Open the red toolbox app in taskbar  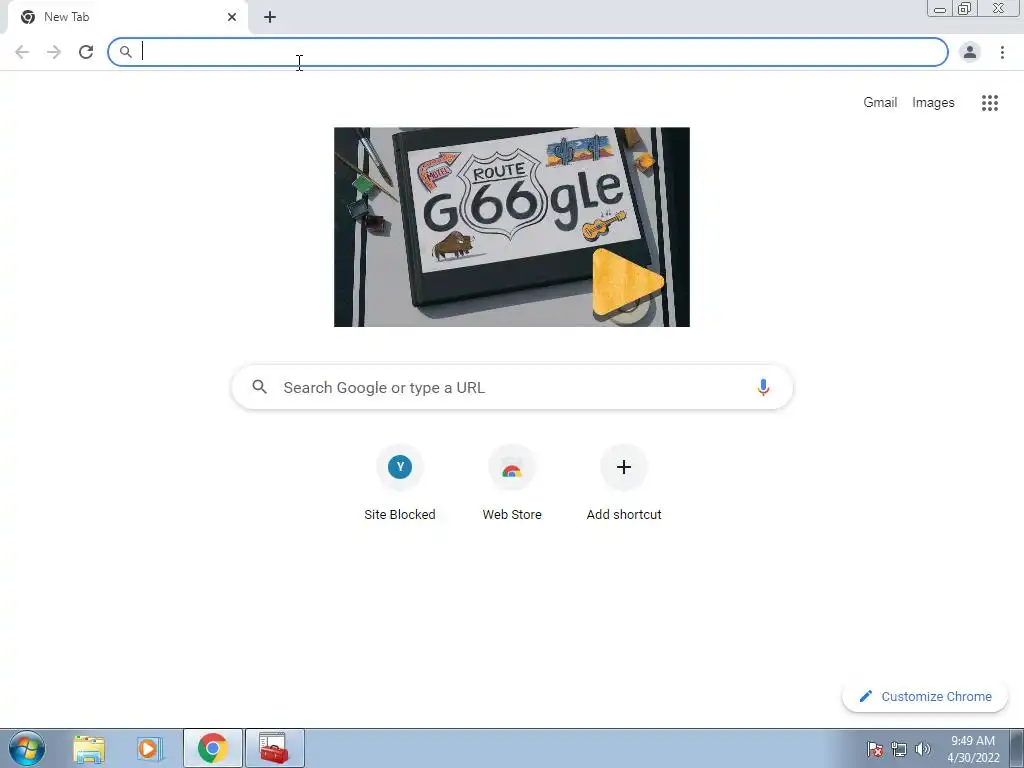(274, 748)
